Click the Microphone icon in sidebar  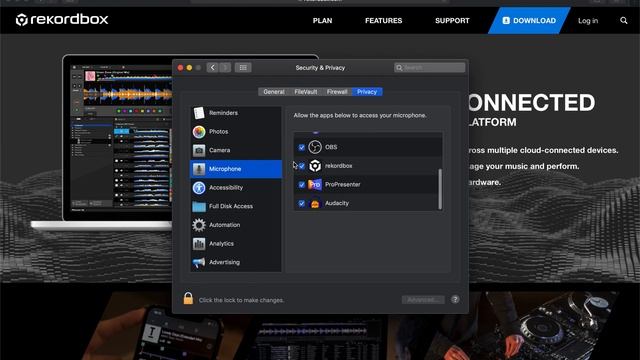click(199, 169)
